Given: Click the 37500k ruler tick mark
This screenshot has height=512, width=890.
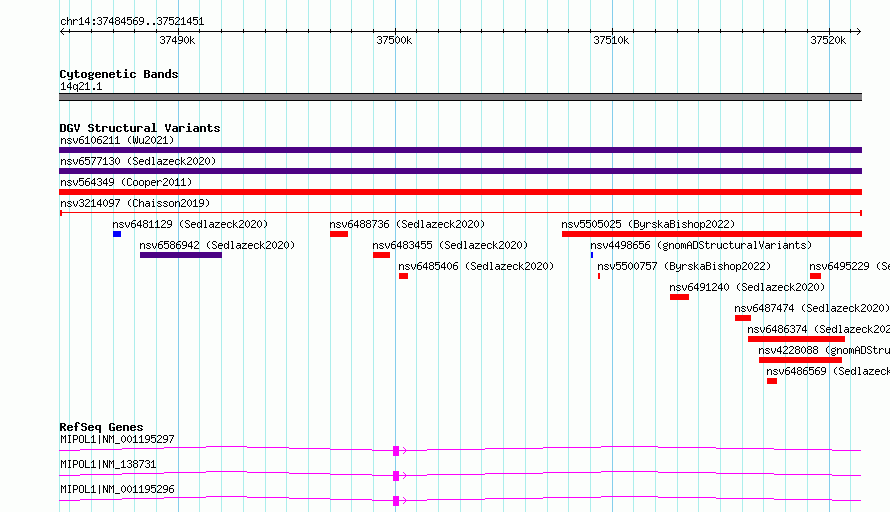Looking at the screenshot, I should click(x=396, y=32).
